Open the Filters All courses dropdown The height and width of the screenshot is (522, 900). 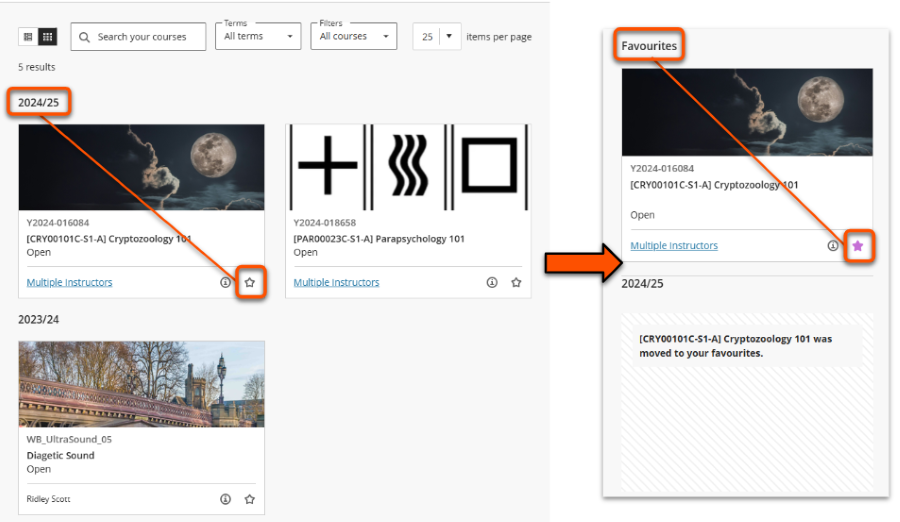(353, 37)
